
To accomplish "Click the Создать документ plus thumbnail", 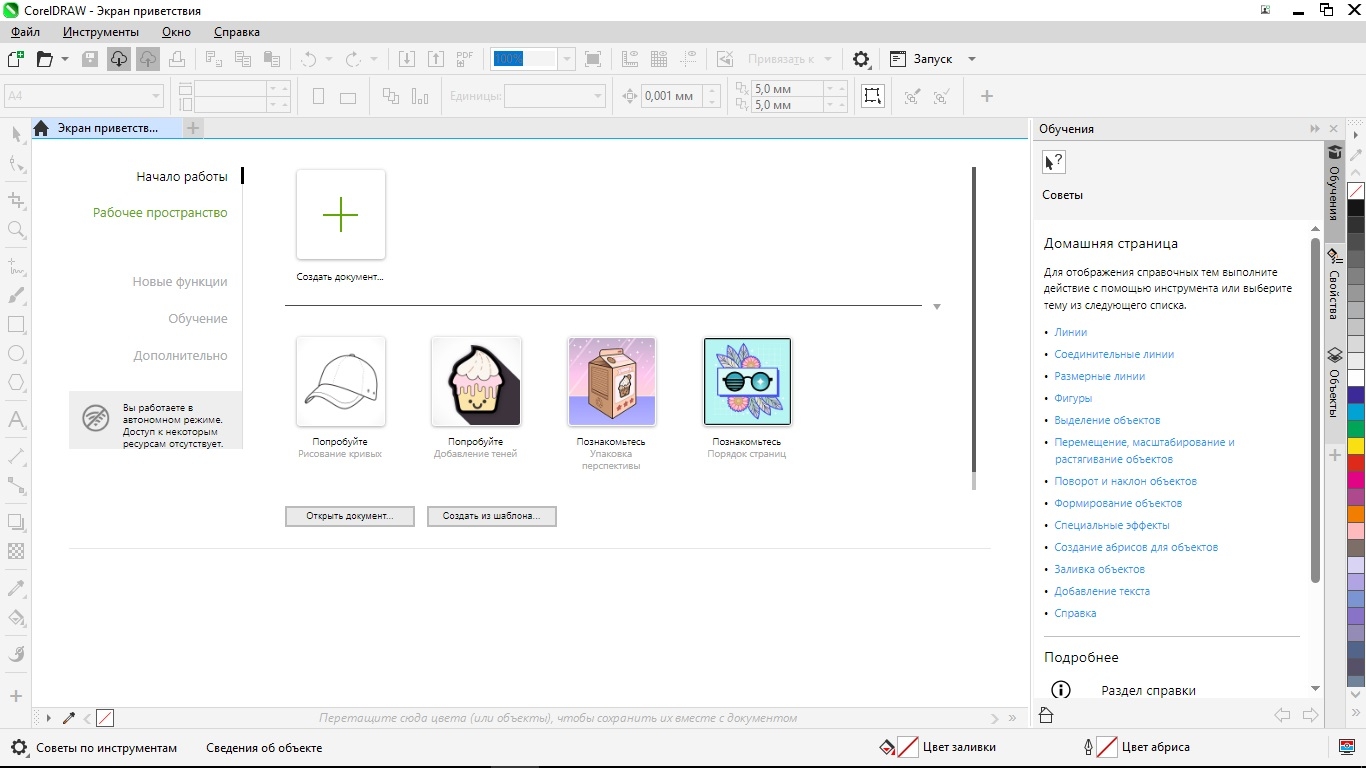I will click(x=341, y=215).
